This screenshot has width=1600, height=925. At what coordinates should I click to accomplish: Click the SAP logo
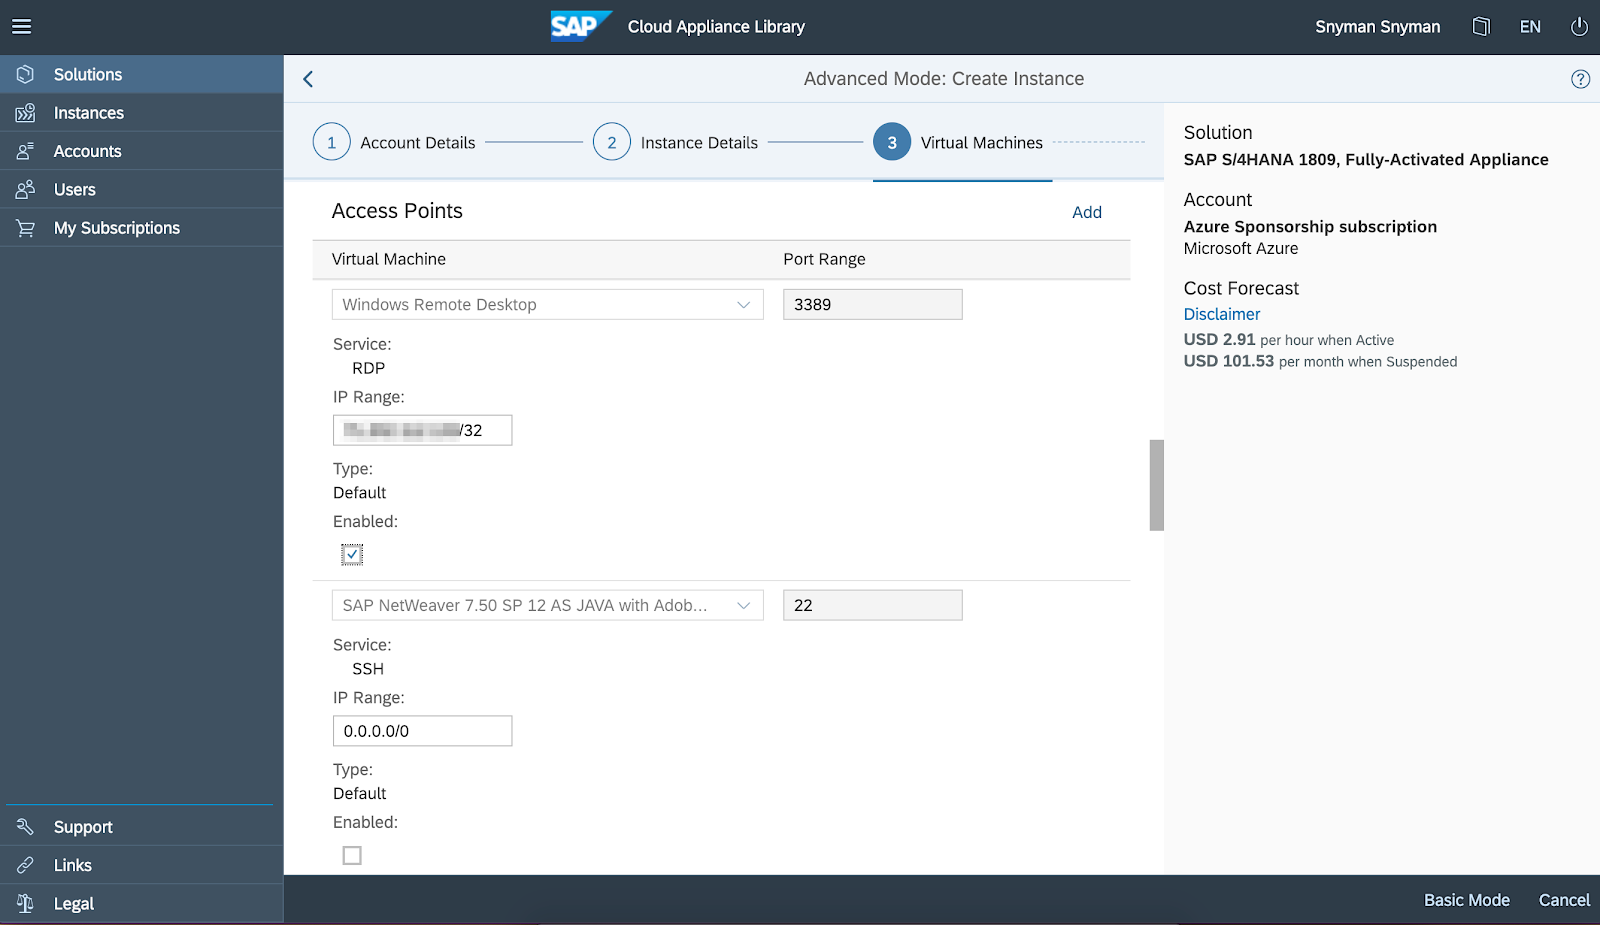coord(581,26)
